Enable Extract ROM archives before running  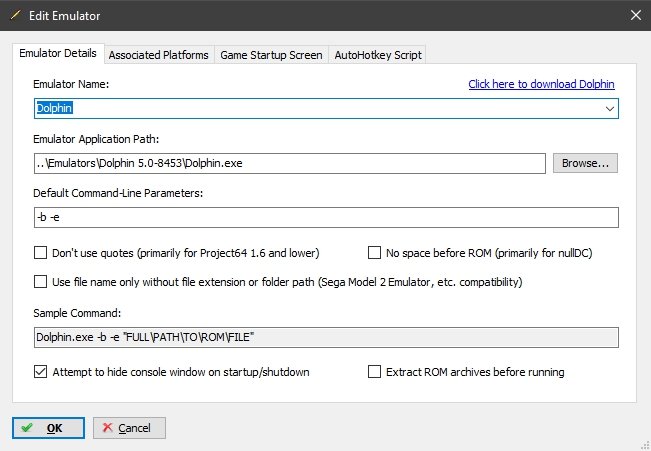[x=374, y=371]
